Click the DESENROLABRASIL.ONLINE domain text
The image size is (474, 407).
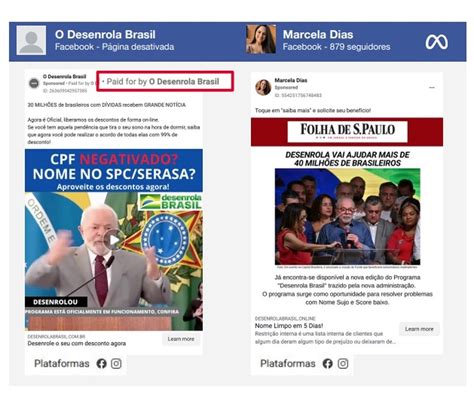(x=285, y=318)
